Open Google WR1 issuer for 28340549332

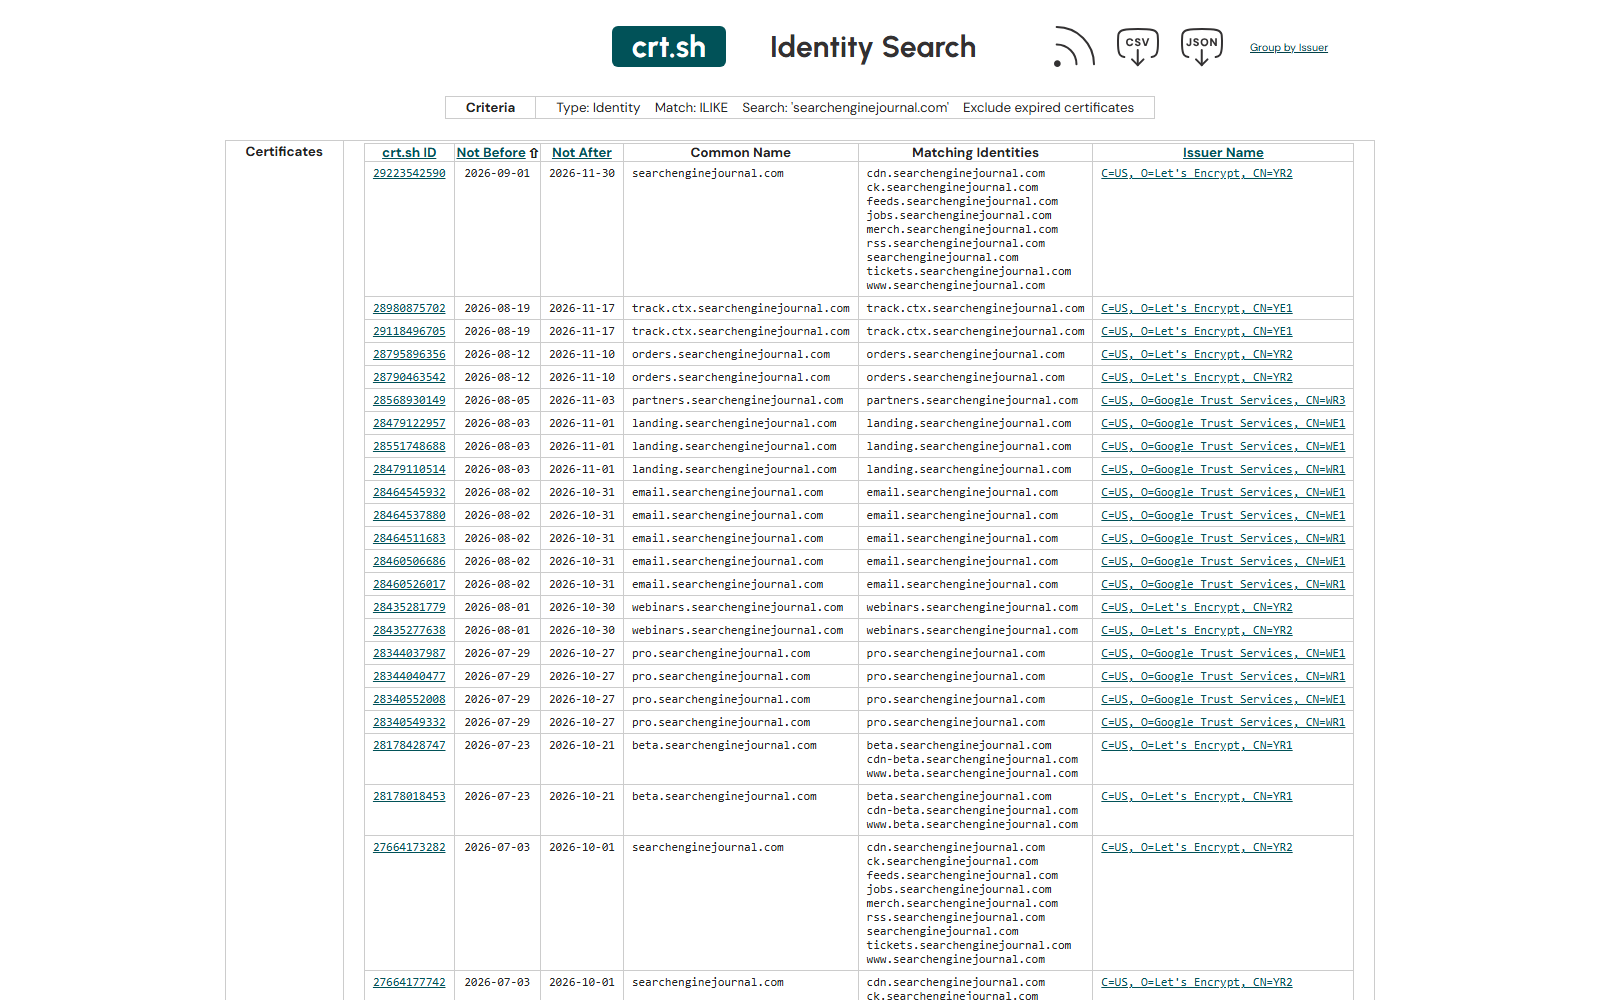(x=1223, y=723)
